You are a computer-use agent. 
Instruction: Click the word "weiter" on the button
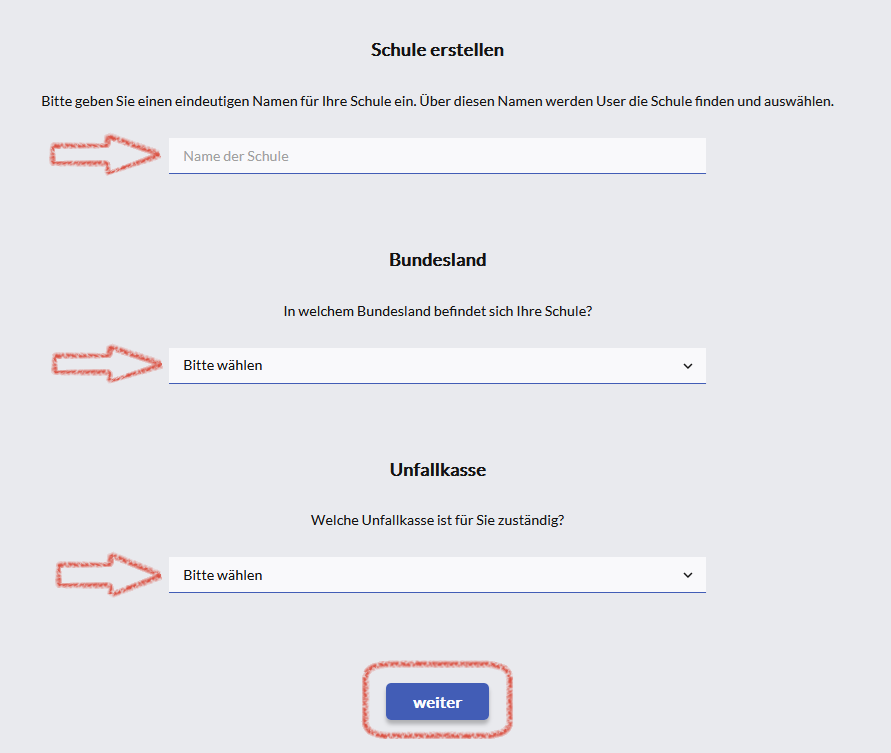pos(437,702)
